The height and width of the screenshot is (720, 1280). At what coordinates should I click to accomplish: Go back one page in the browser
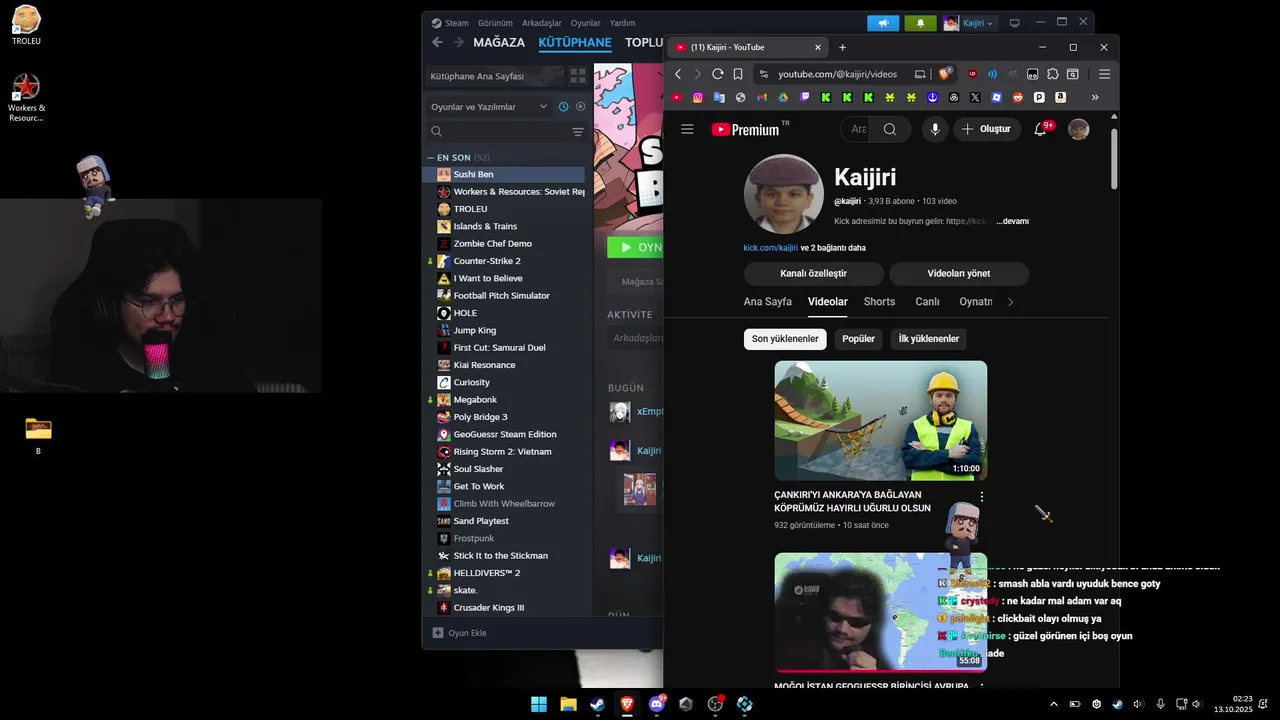tap(678, 74)
